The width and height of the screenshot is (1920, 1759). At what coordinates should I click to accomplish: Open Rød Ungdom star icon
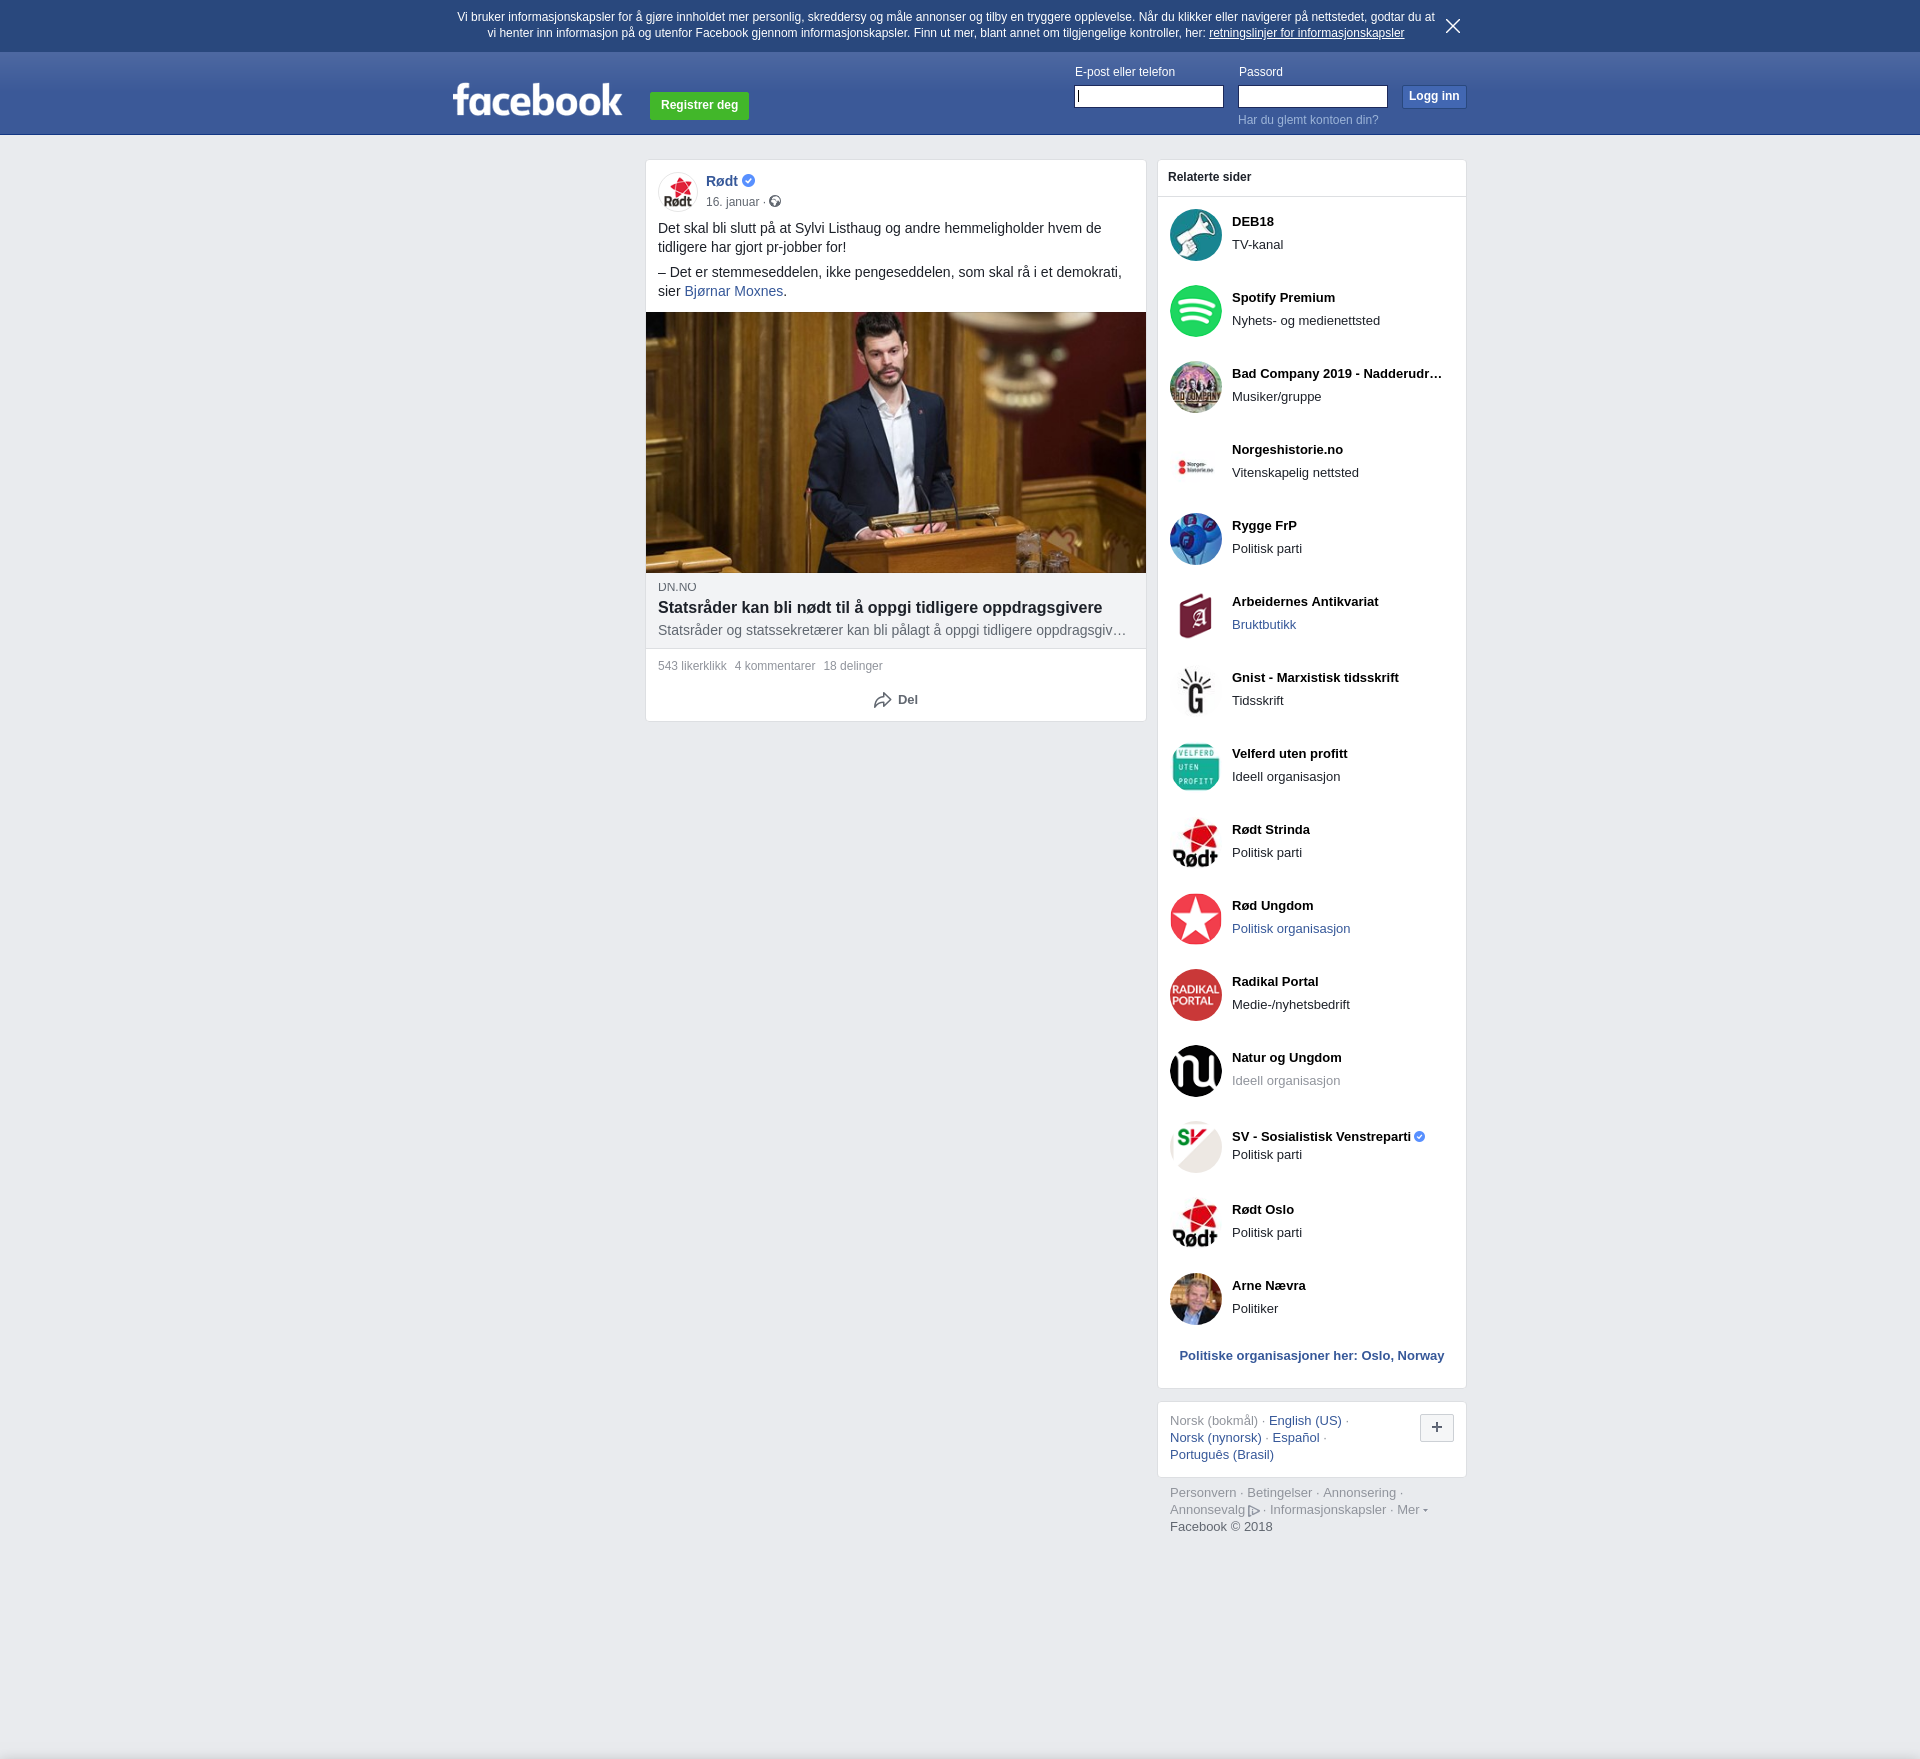coord(1196,919)
